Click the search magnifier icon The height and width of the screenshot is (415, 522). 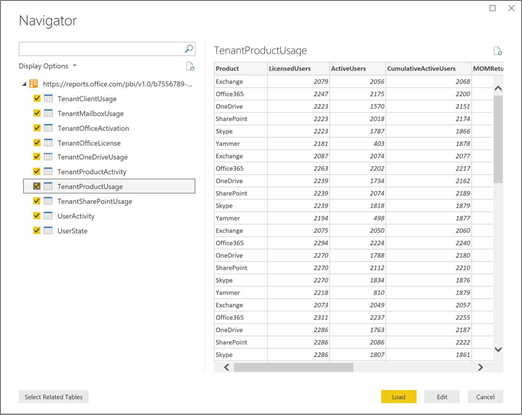[x=189, y=49]
